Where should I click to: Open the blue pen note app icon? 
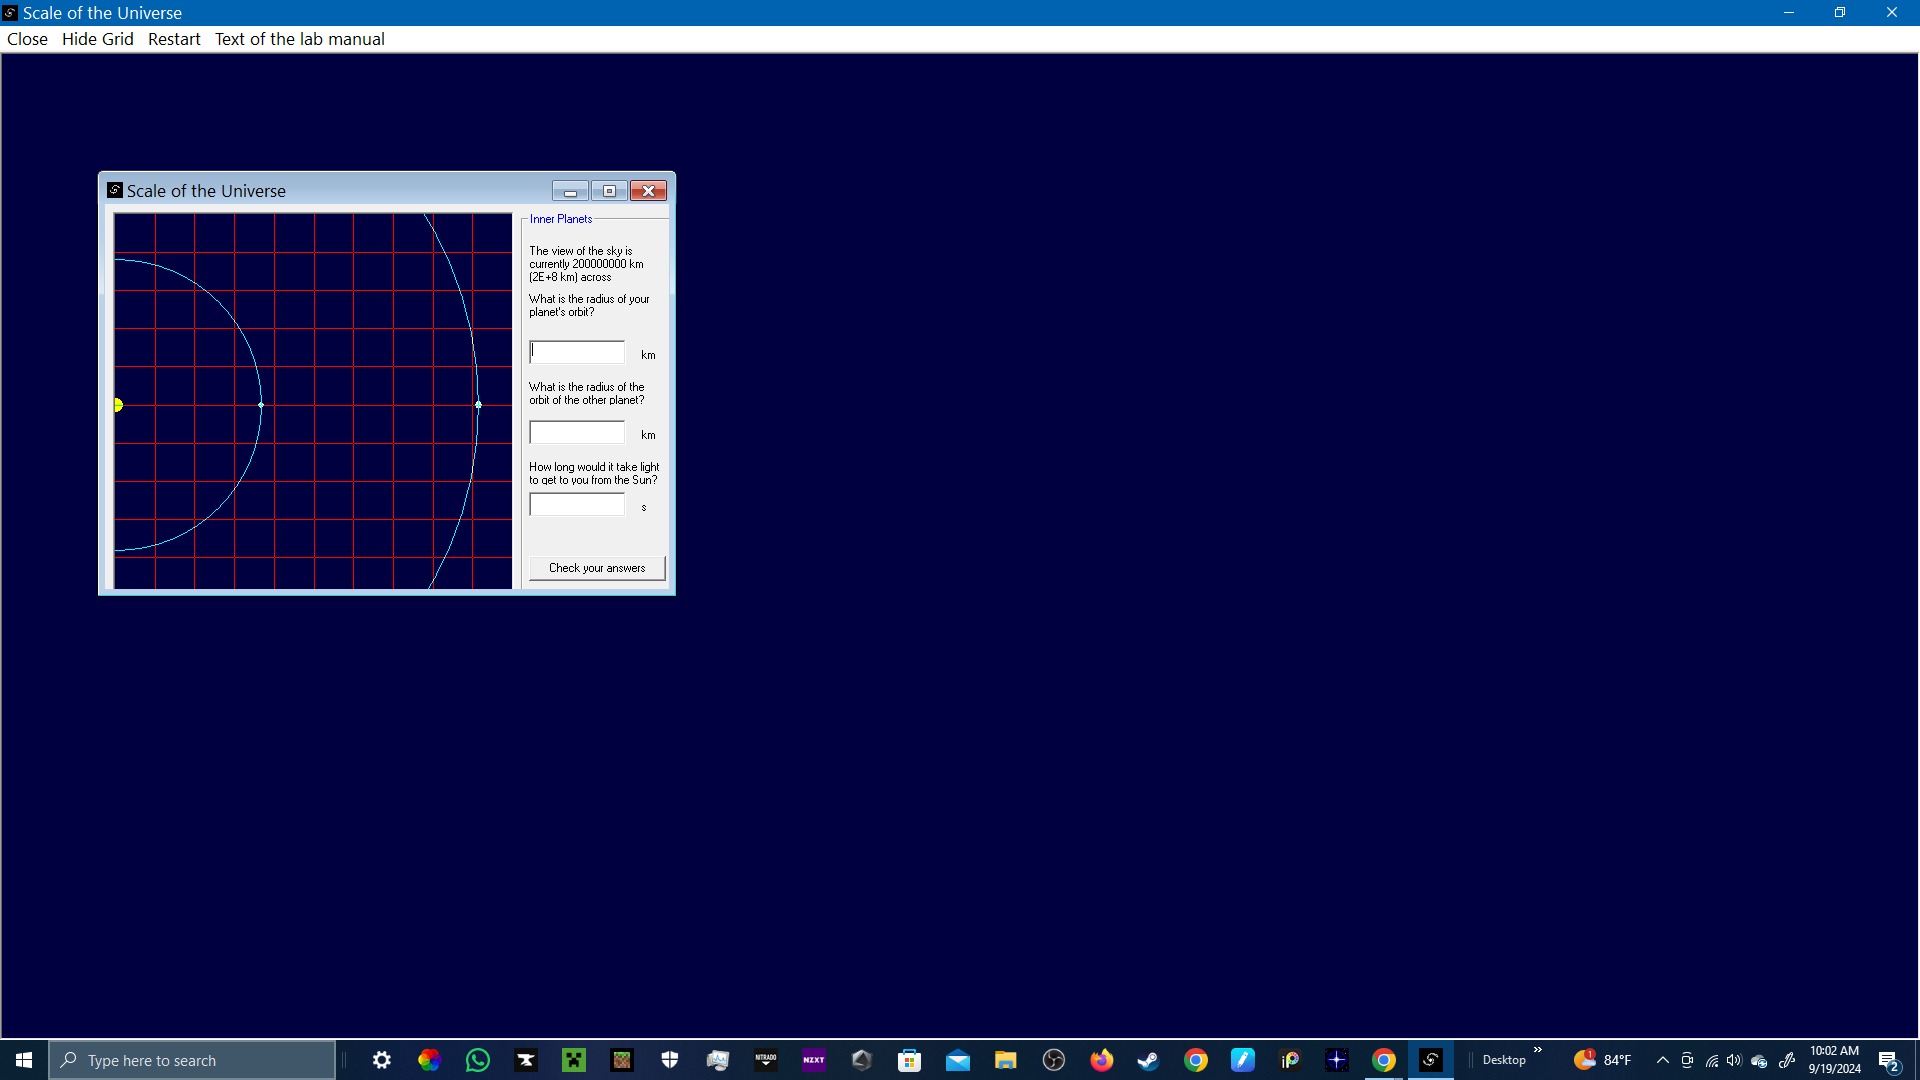click(x=1243, y=1060)
